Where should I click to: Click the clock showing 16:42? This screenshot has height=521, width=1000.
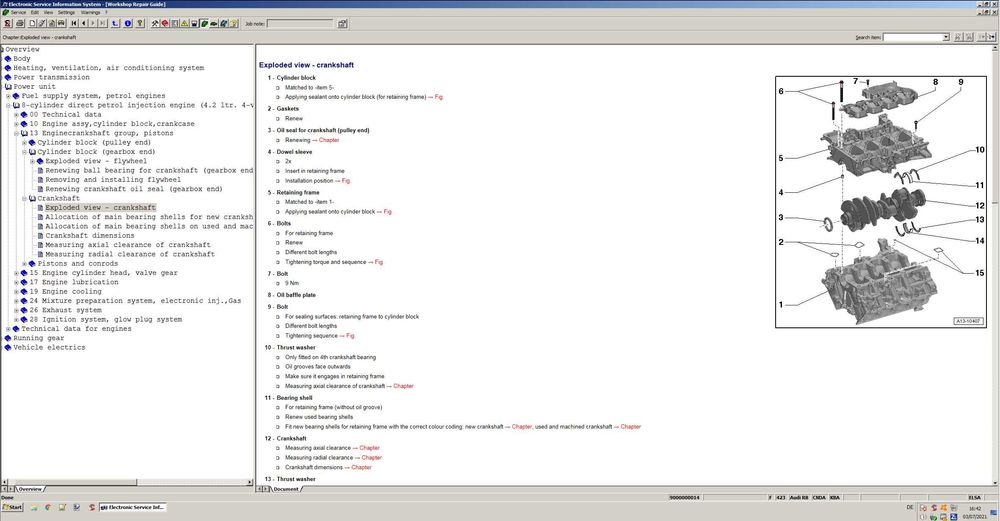coord(975,509)
